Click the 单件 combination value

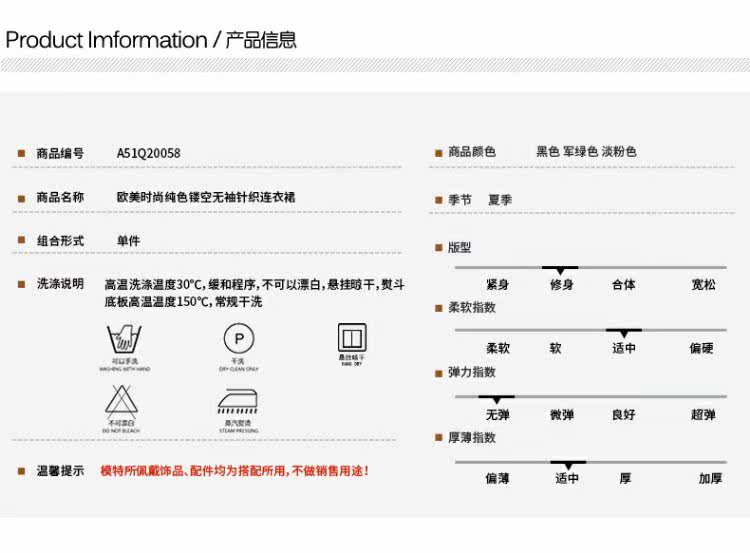coord(129,241)
